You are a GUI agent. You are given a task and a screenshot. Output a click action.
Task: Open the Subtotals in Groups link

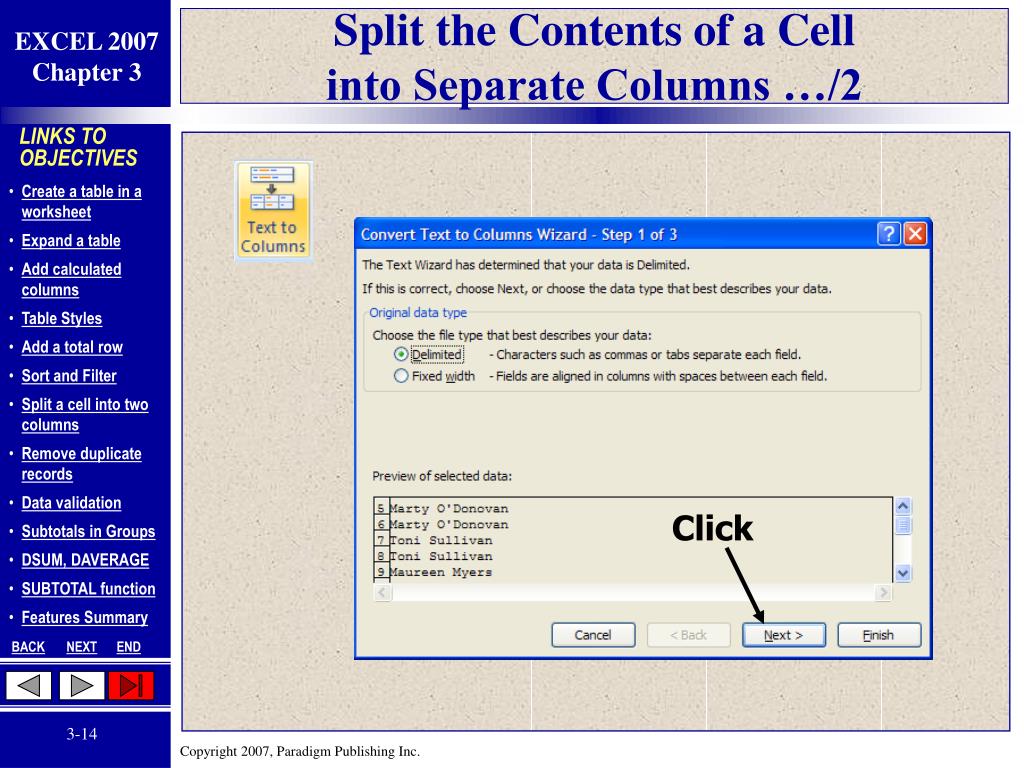point(88,532)
